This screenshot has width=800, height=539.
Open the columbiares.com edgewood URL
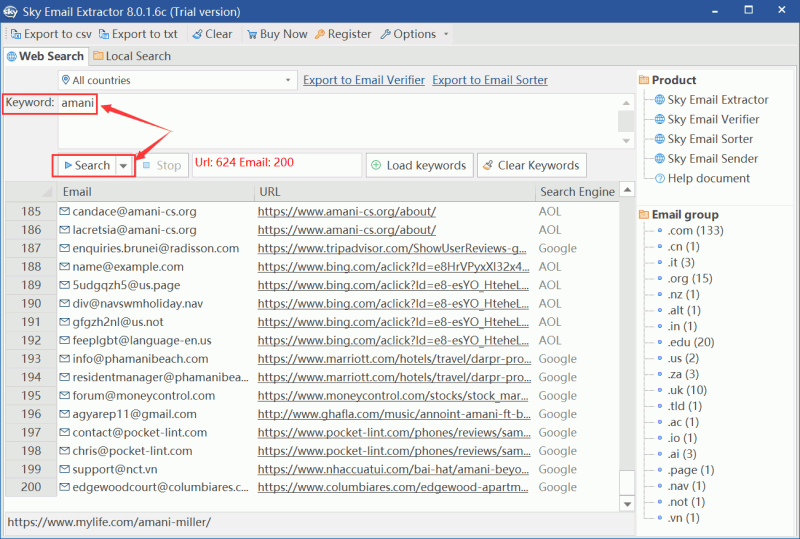pyautogui.click(x=393, y=487)
